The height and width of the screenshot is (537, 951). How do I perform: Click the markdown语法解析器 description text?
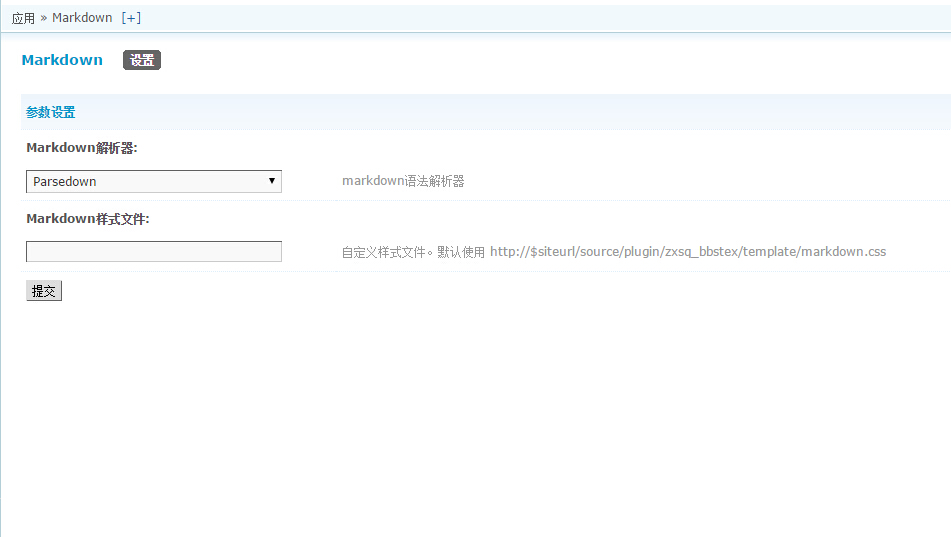[x=403, y=181]
